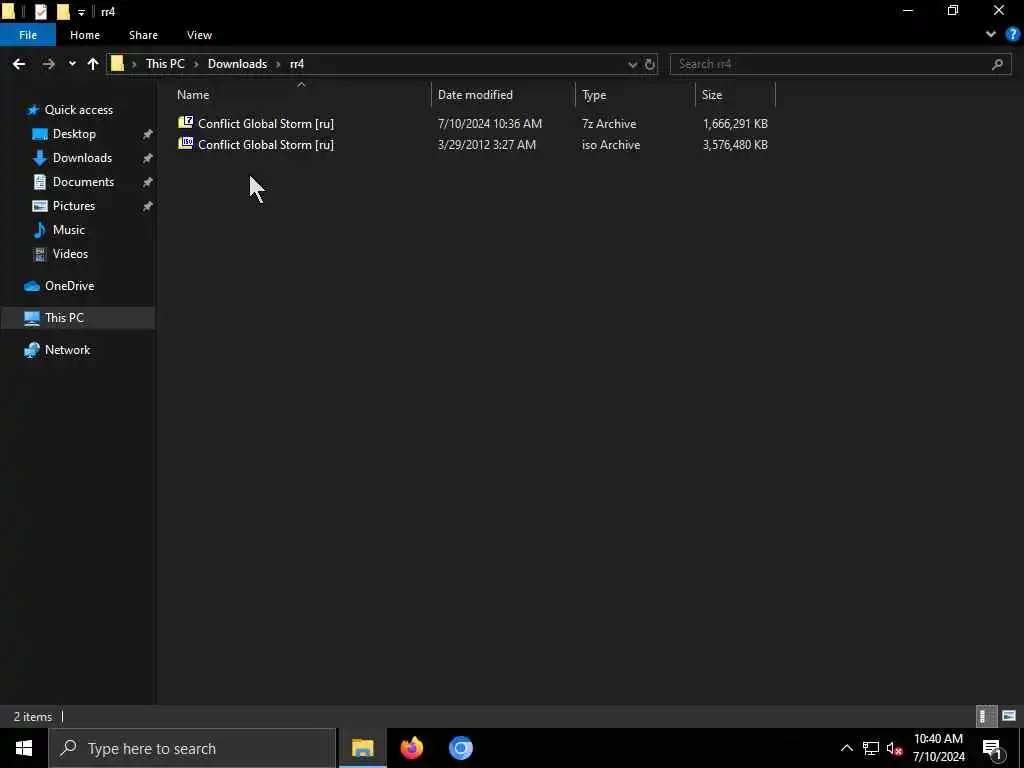Open Help with the question mark icon
This screenshot has width=1024, height=768.
tap(1012, 35)
